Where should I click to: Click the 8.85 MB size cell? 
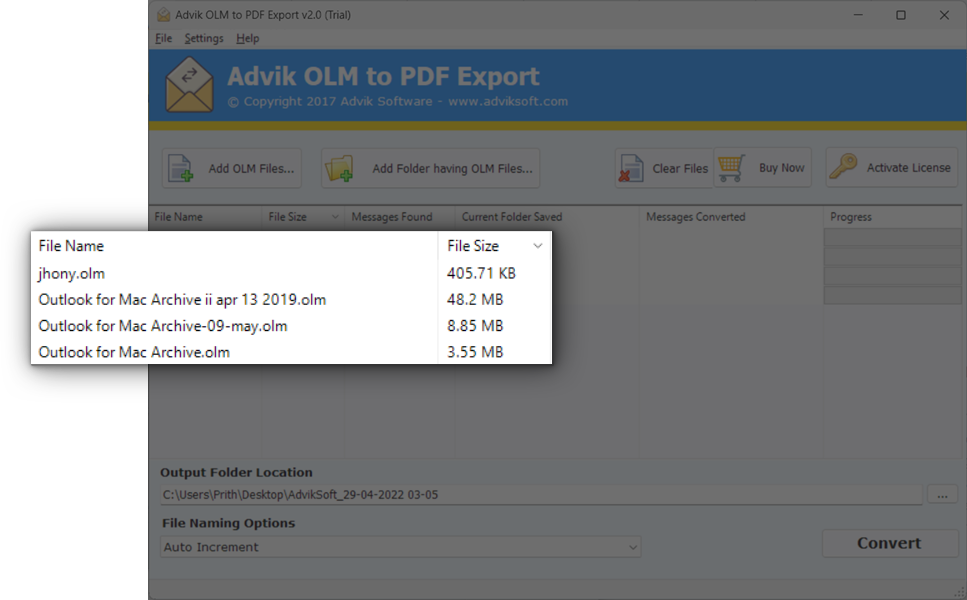click(x=475, y=326)
